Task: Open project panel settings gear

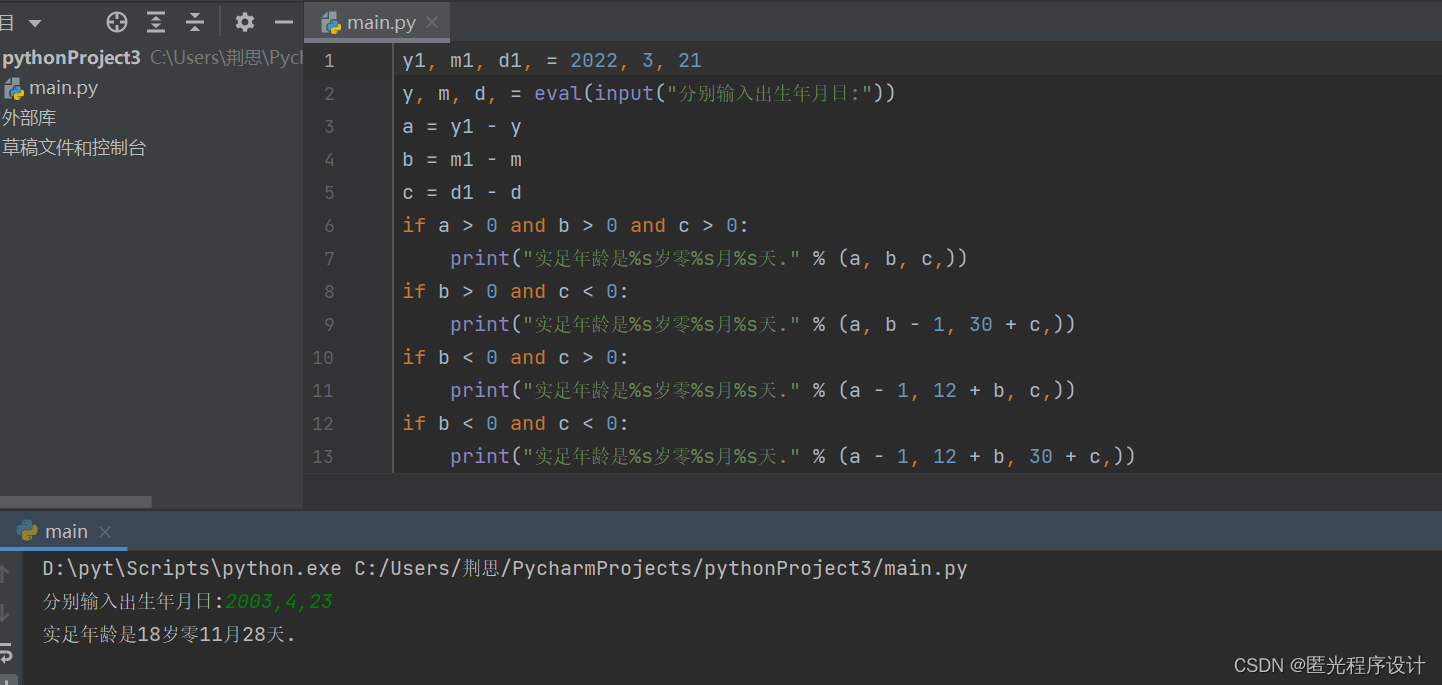Action: pyautogui.click(x=245, y=22)
